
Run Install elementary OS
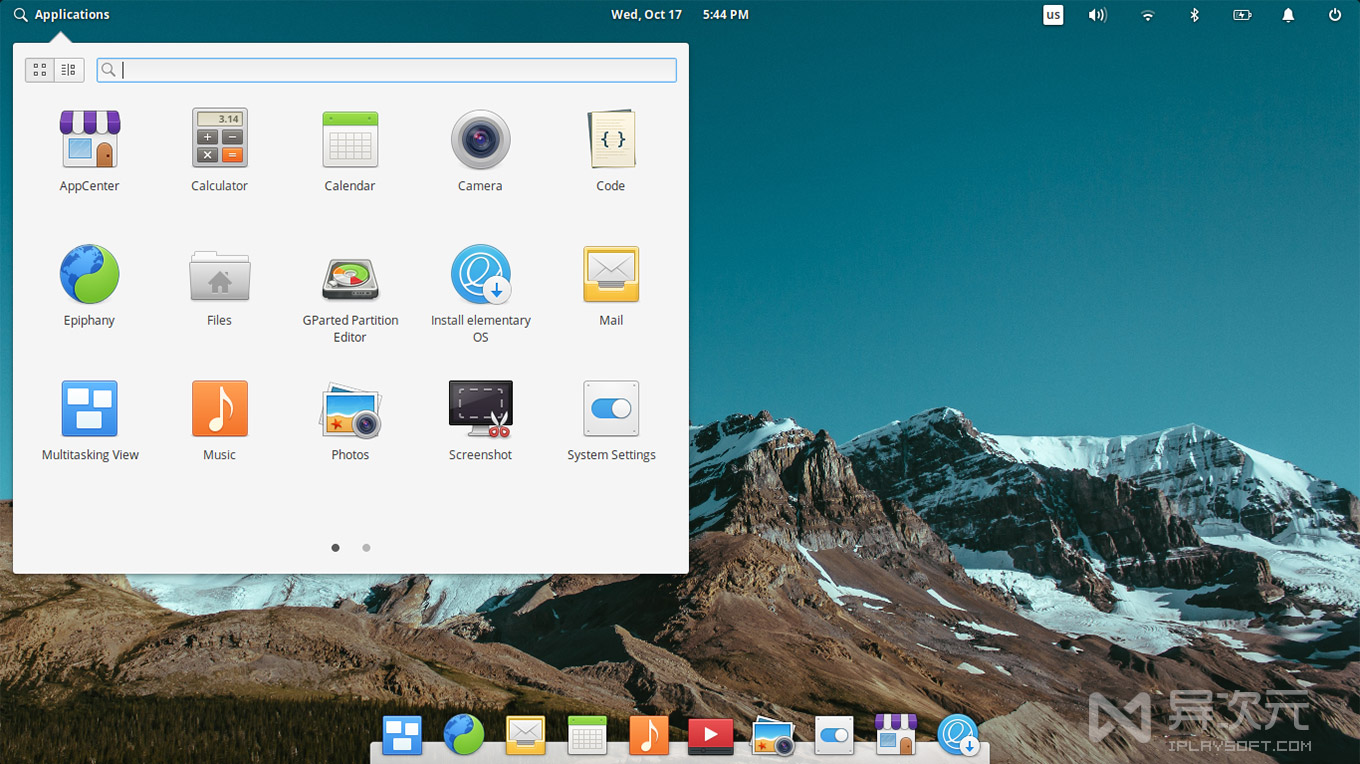point(480,274)
